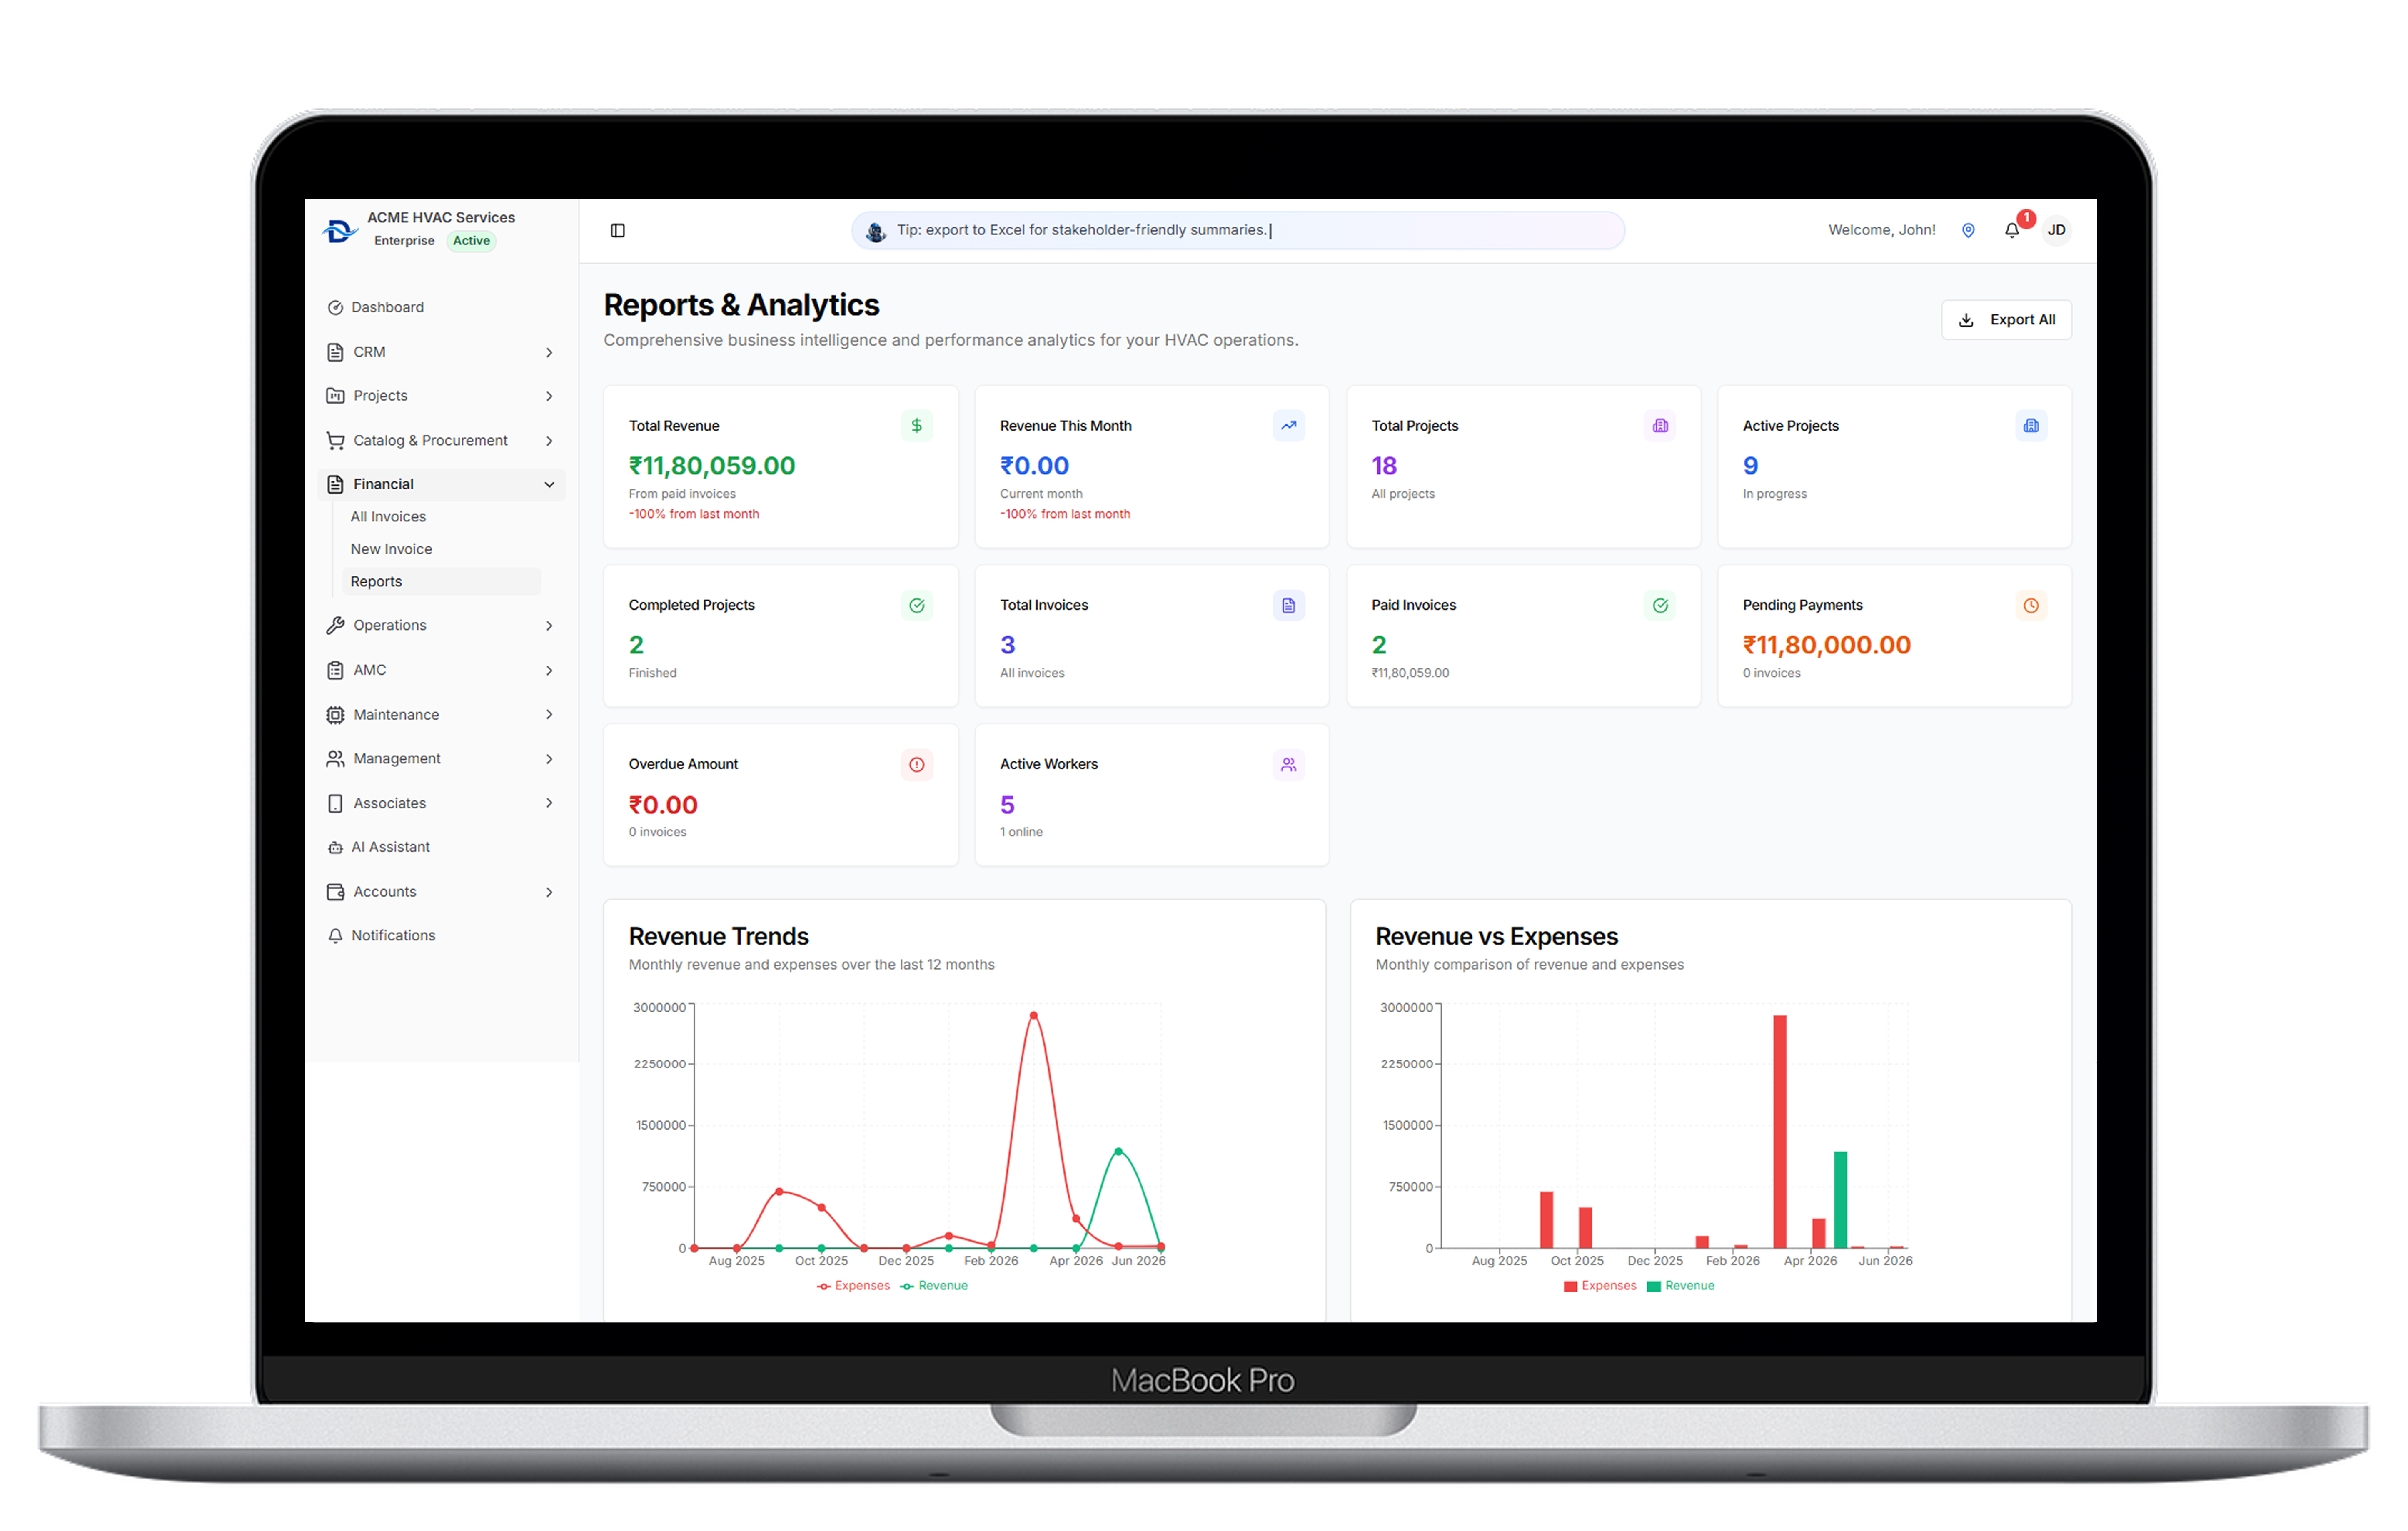Screen dimensions: 2408x1531
Task: Click the Maintenance chip icon
Action: point(335,715)
